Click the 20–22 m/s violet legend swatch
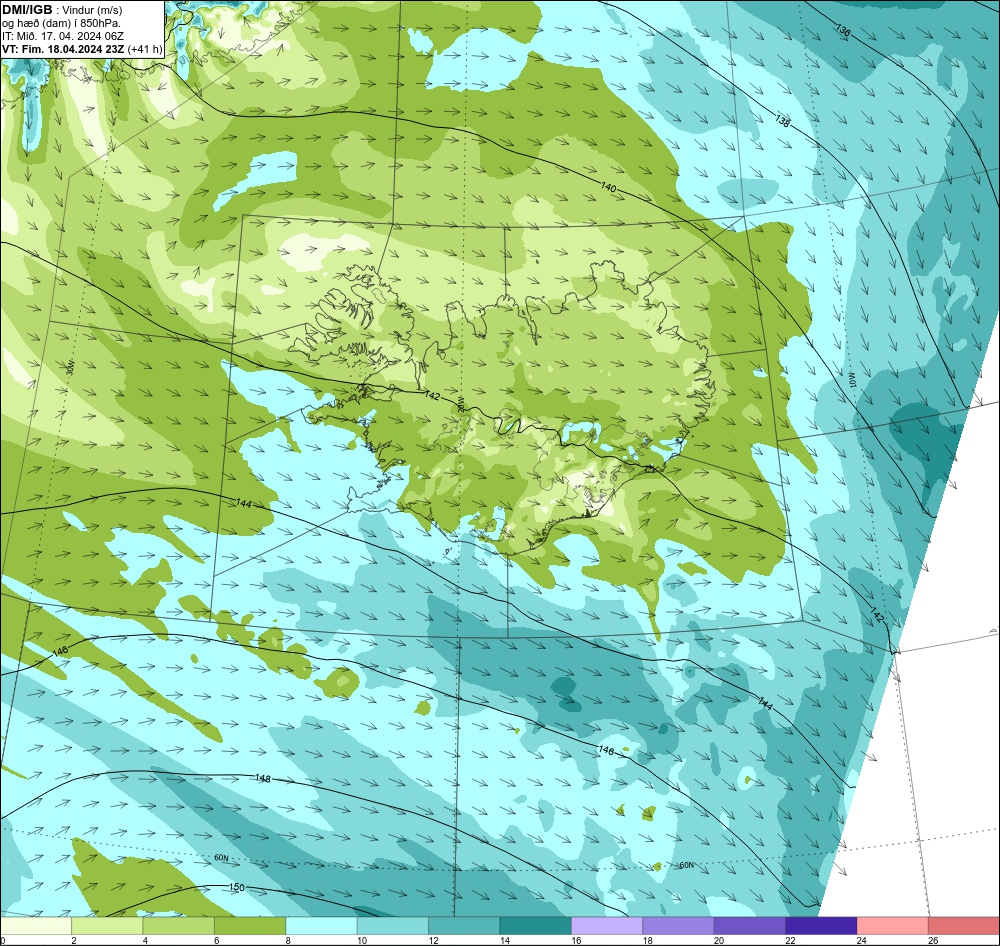The width and height of the screenshot is (1000, 946). point(750,925)
